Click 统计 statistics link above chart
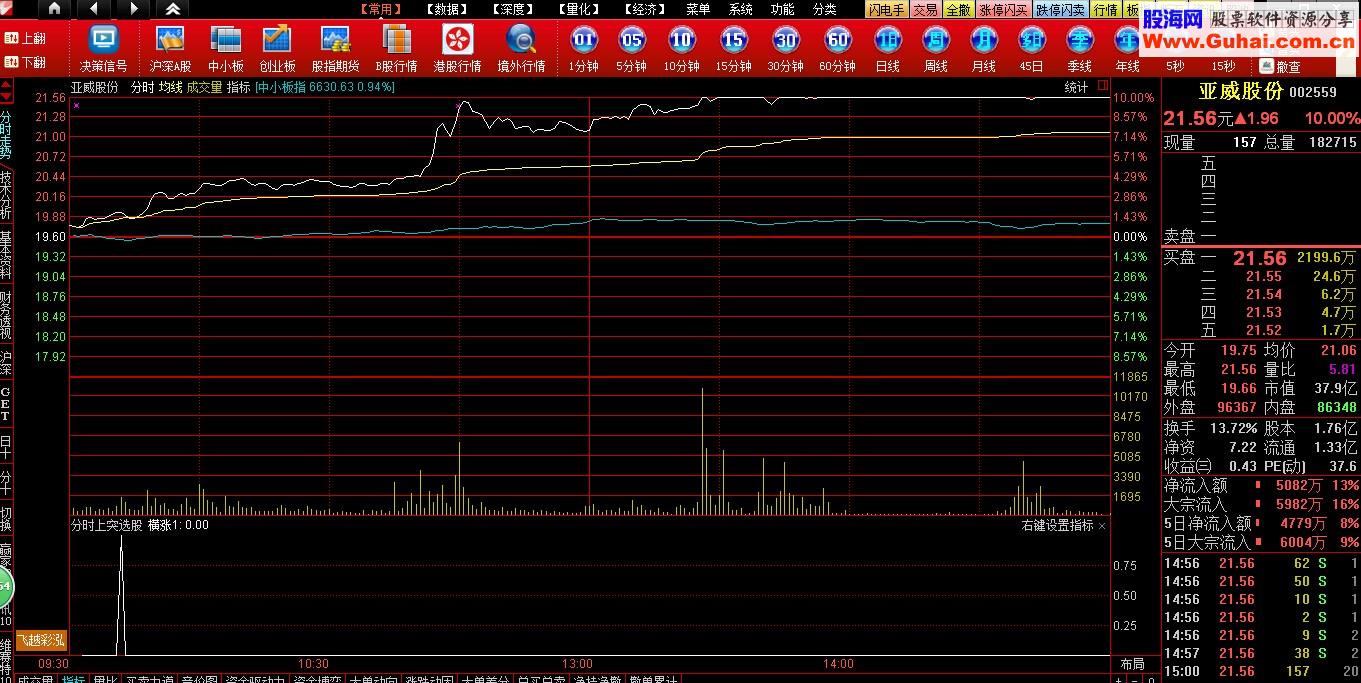Image resolution: width=1361 pixels, height=683 pixels. [1076, 87]
